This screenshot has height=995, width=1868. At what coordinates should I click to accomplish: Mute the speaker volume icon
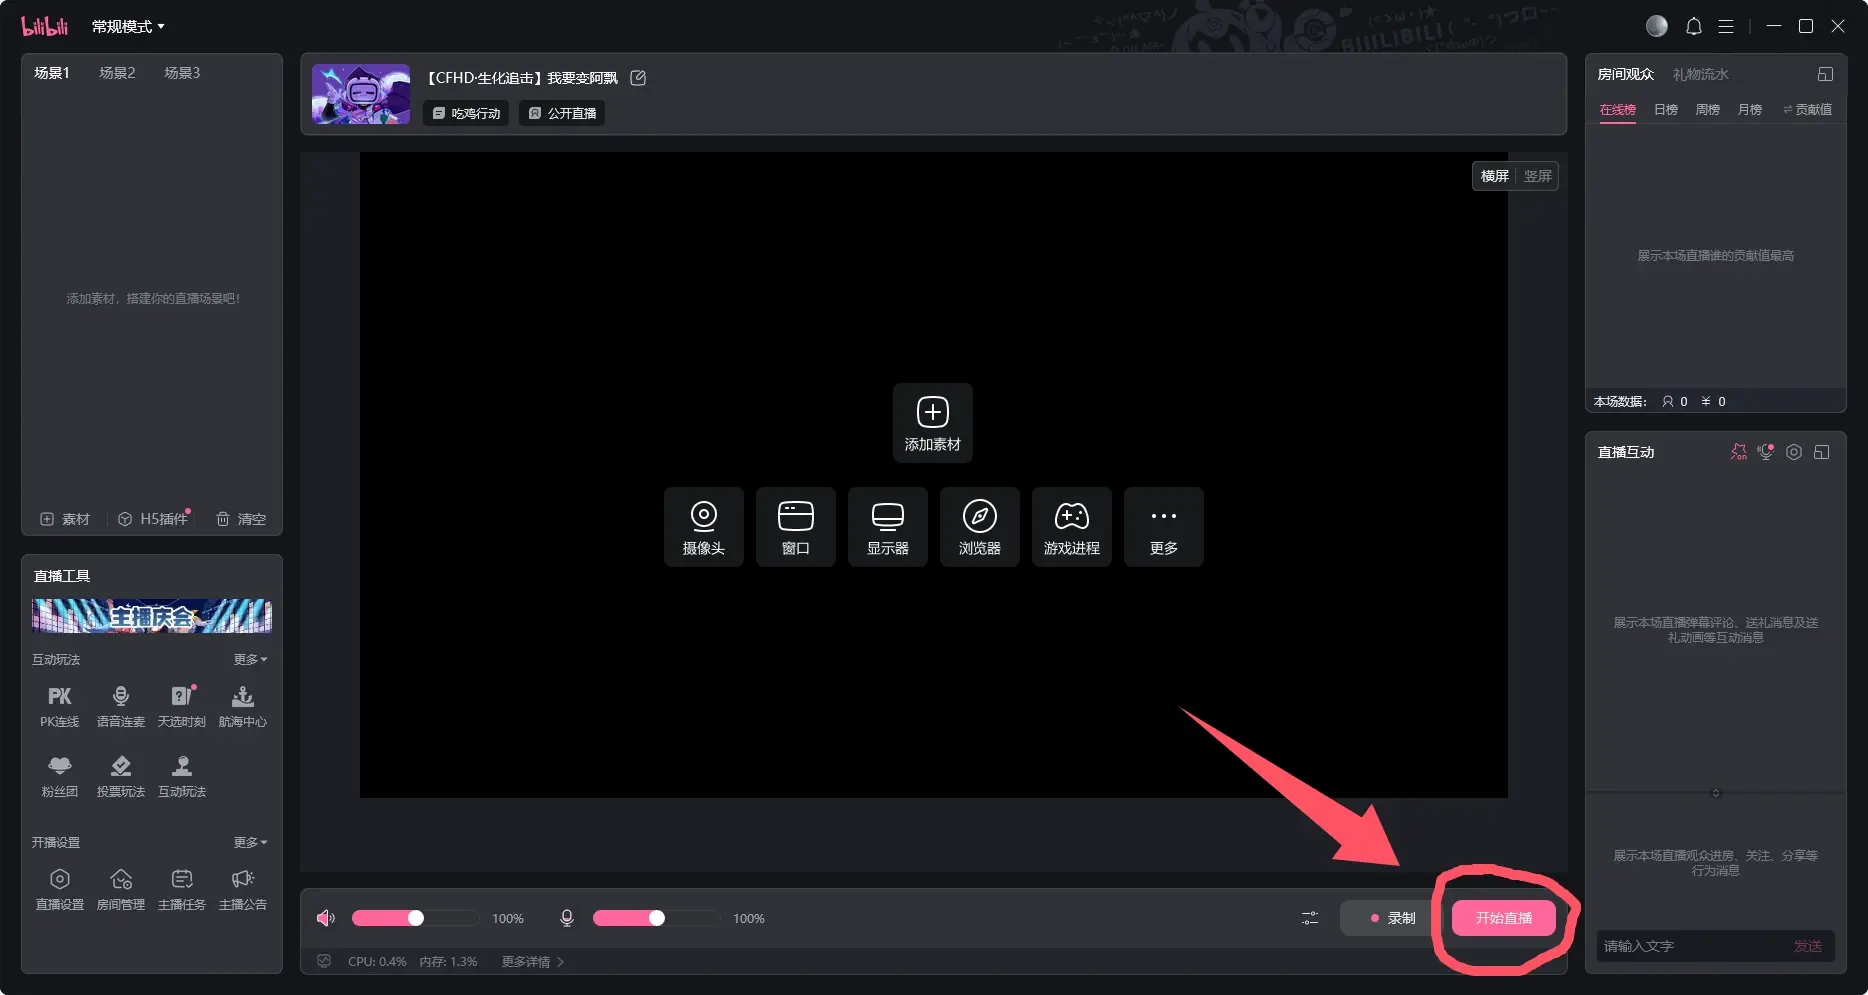tap(325, 918)
